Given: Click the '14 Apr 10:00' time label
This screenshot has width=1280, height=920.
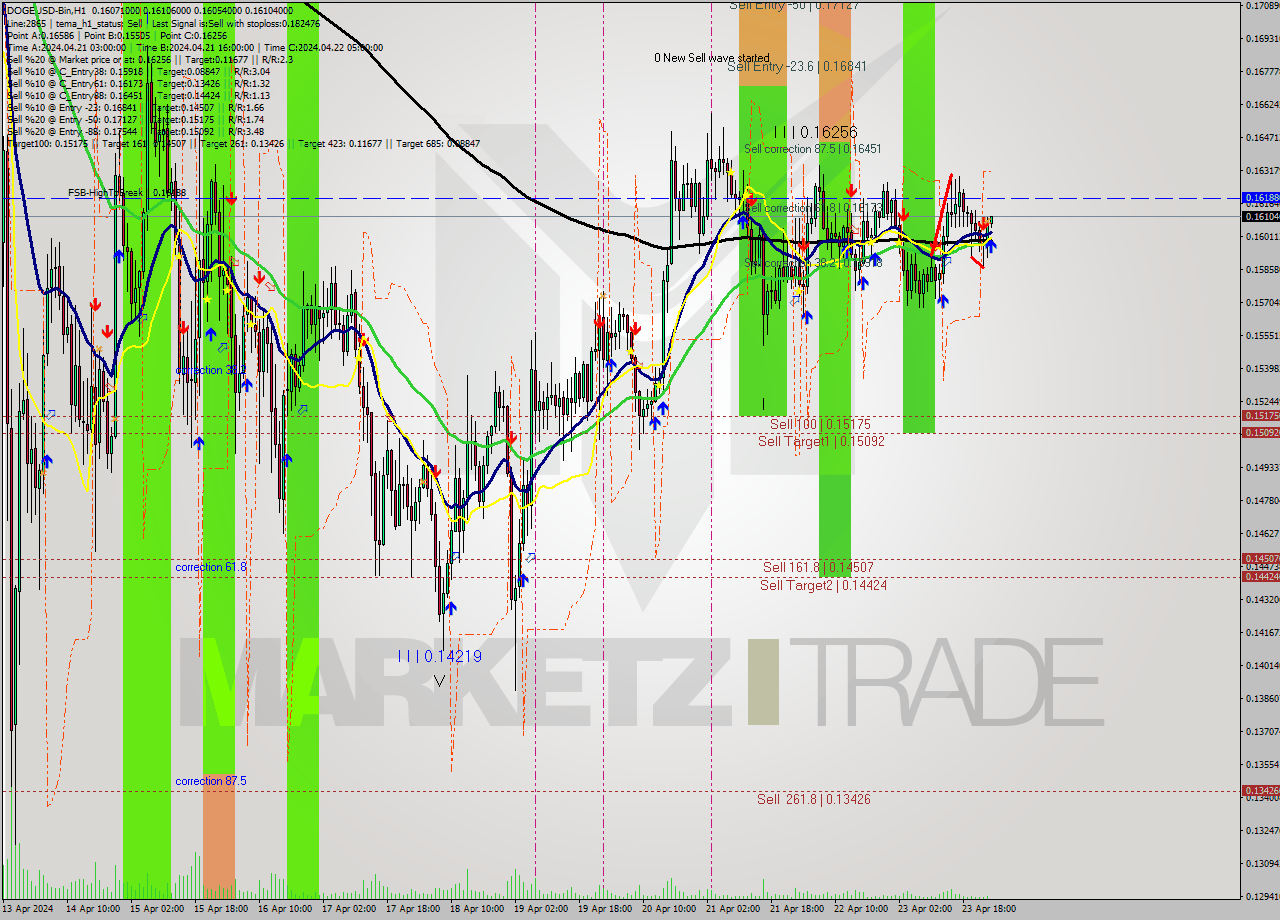Looking at the screenshot, I should tap(93, 909).
